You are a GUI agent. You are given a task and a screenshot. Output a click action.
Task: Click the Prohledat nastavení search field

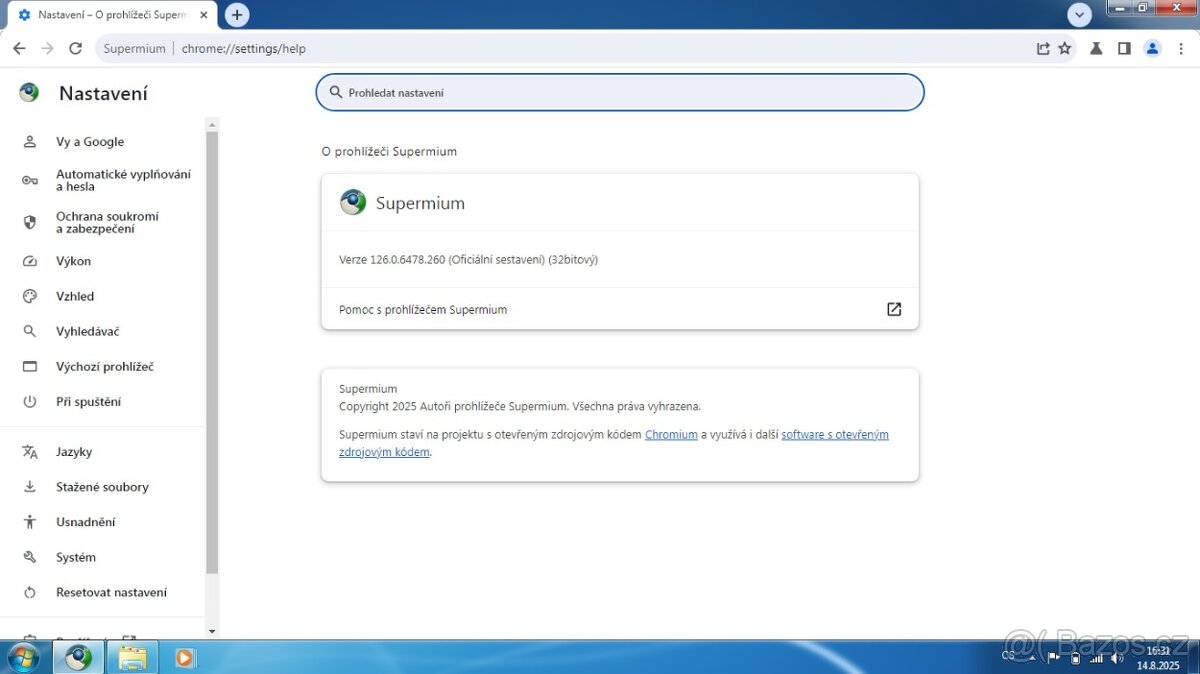tap(620, 92)
